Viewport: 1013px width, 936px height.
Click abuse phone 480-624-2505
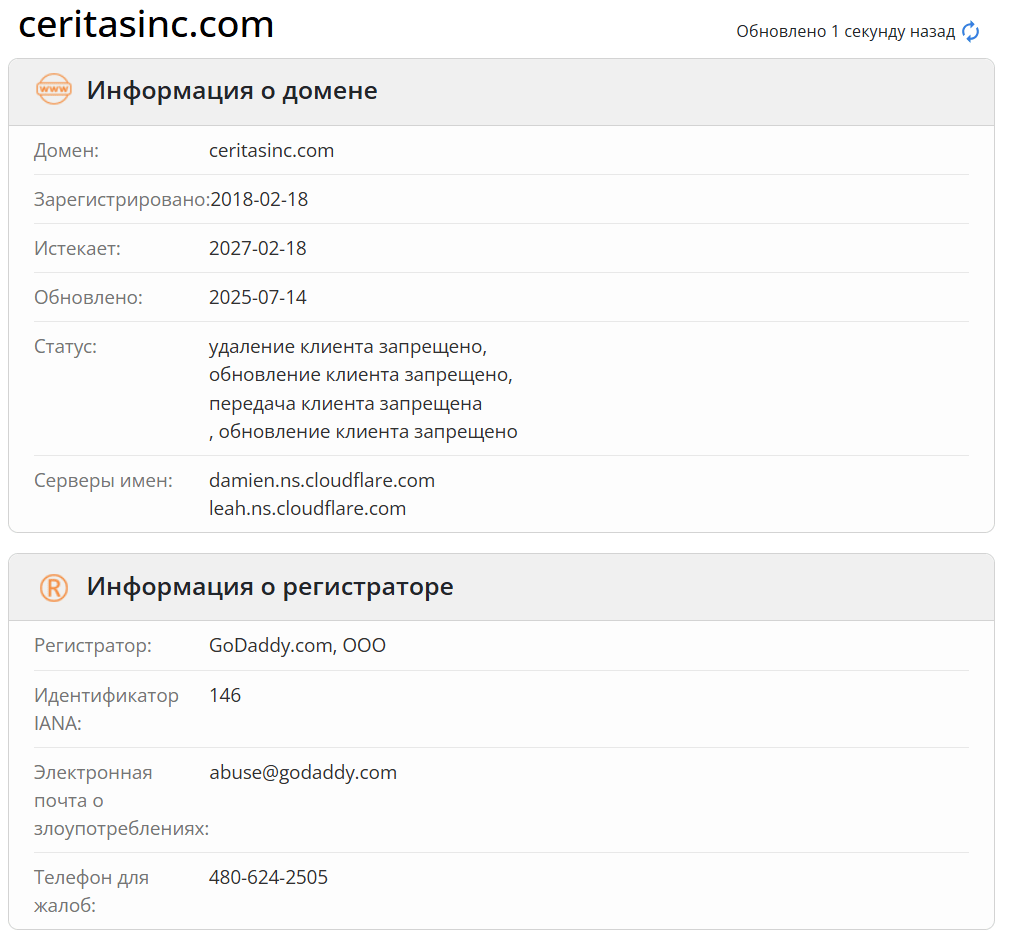[268, 877]
